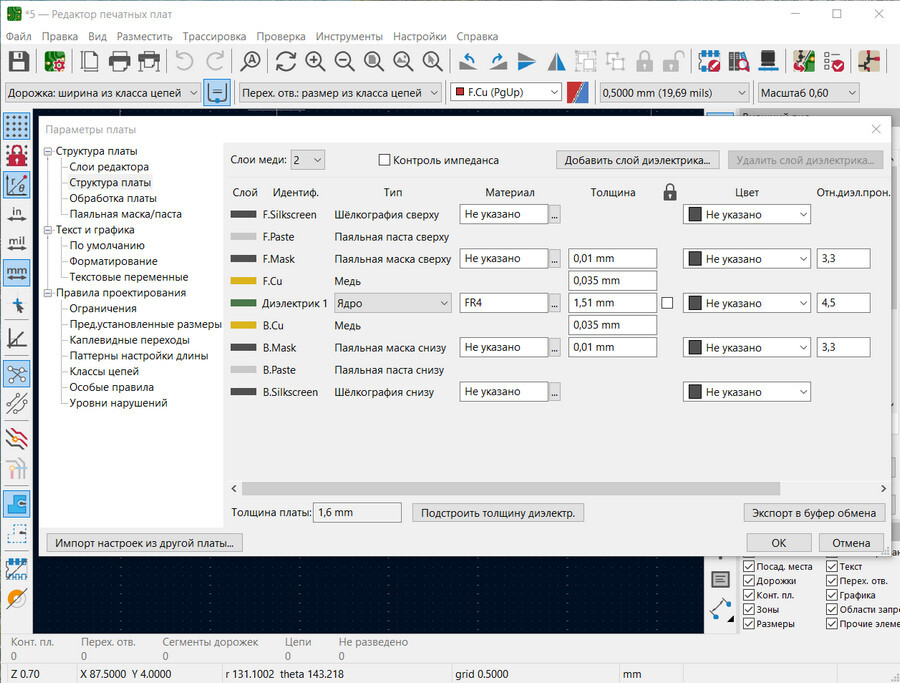
Task: Switch units to millimeters icon
Action: pos(17,273)
